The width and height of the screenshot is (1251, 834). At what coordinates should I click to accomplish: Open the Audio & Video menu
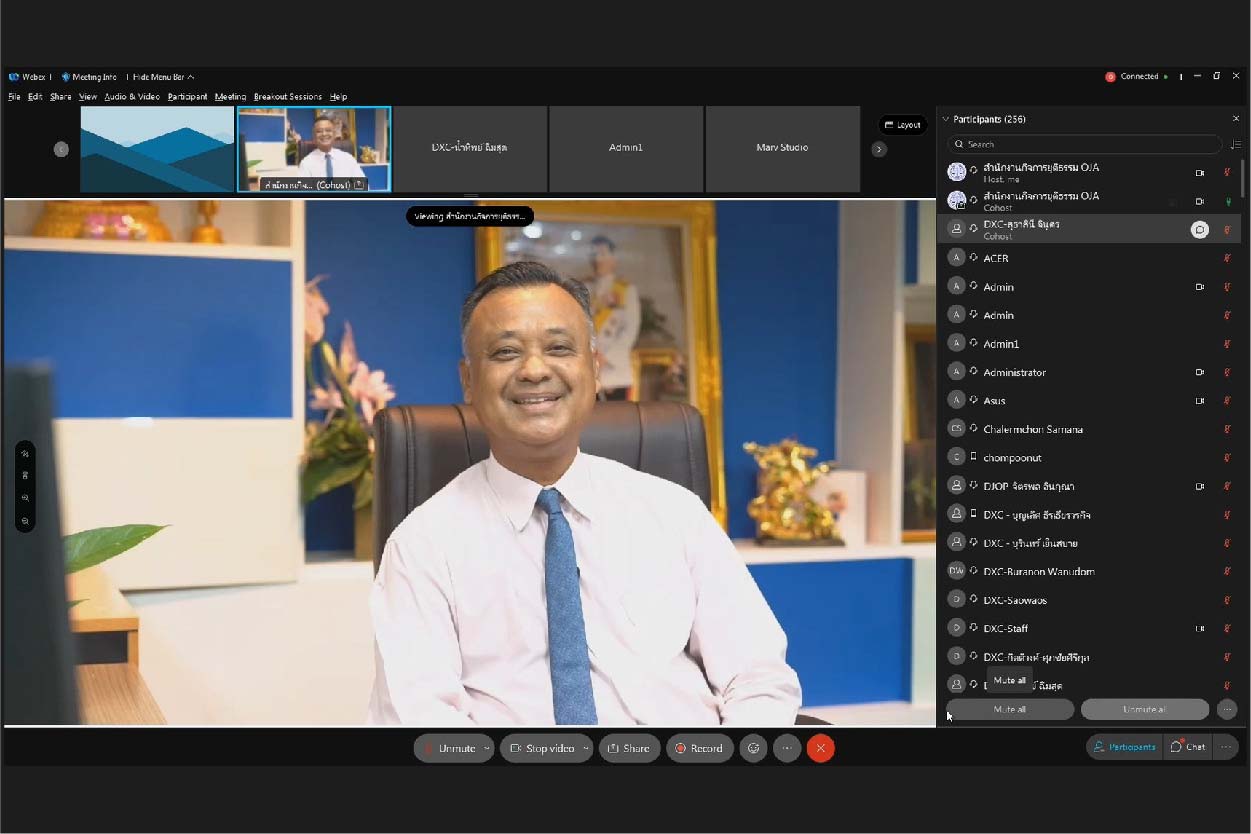132,97
